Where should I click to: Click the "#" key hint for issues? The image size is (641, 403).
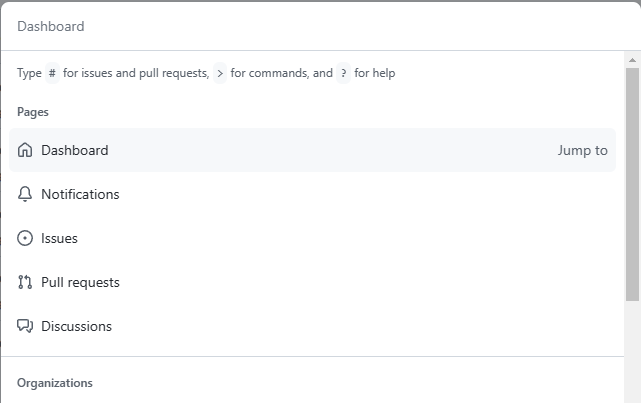pyautogui.click(x=52, y=73)
